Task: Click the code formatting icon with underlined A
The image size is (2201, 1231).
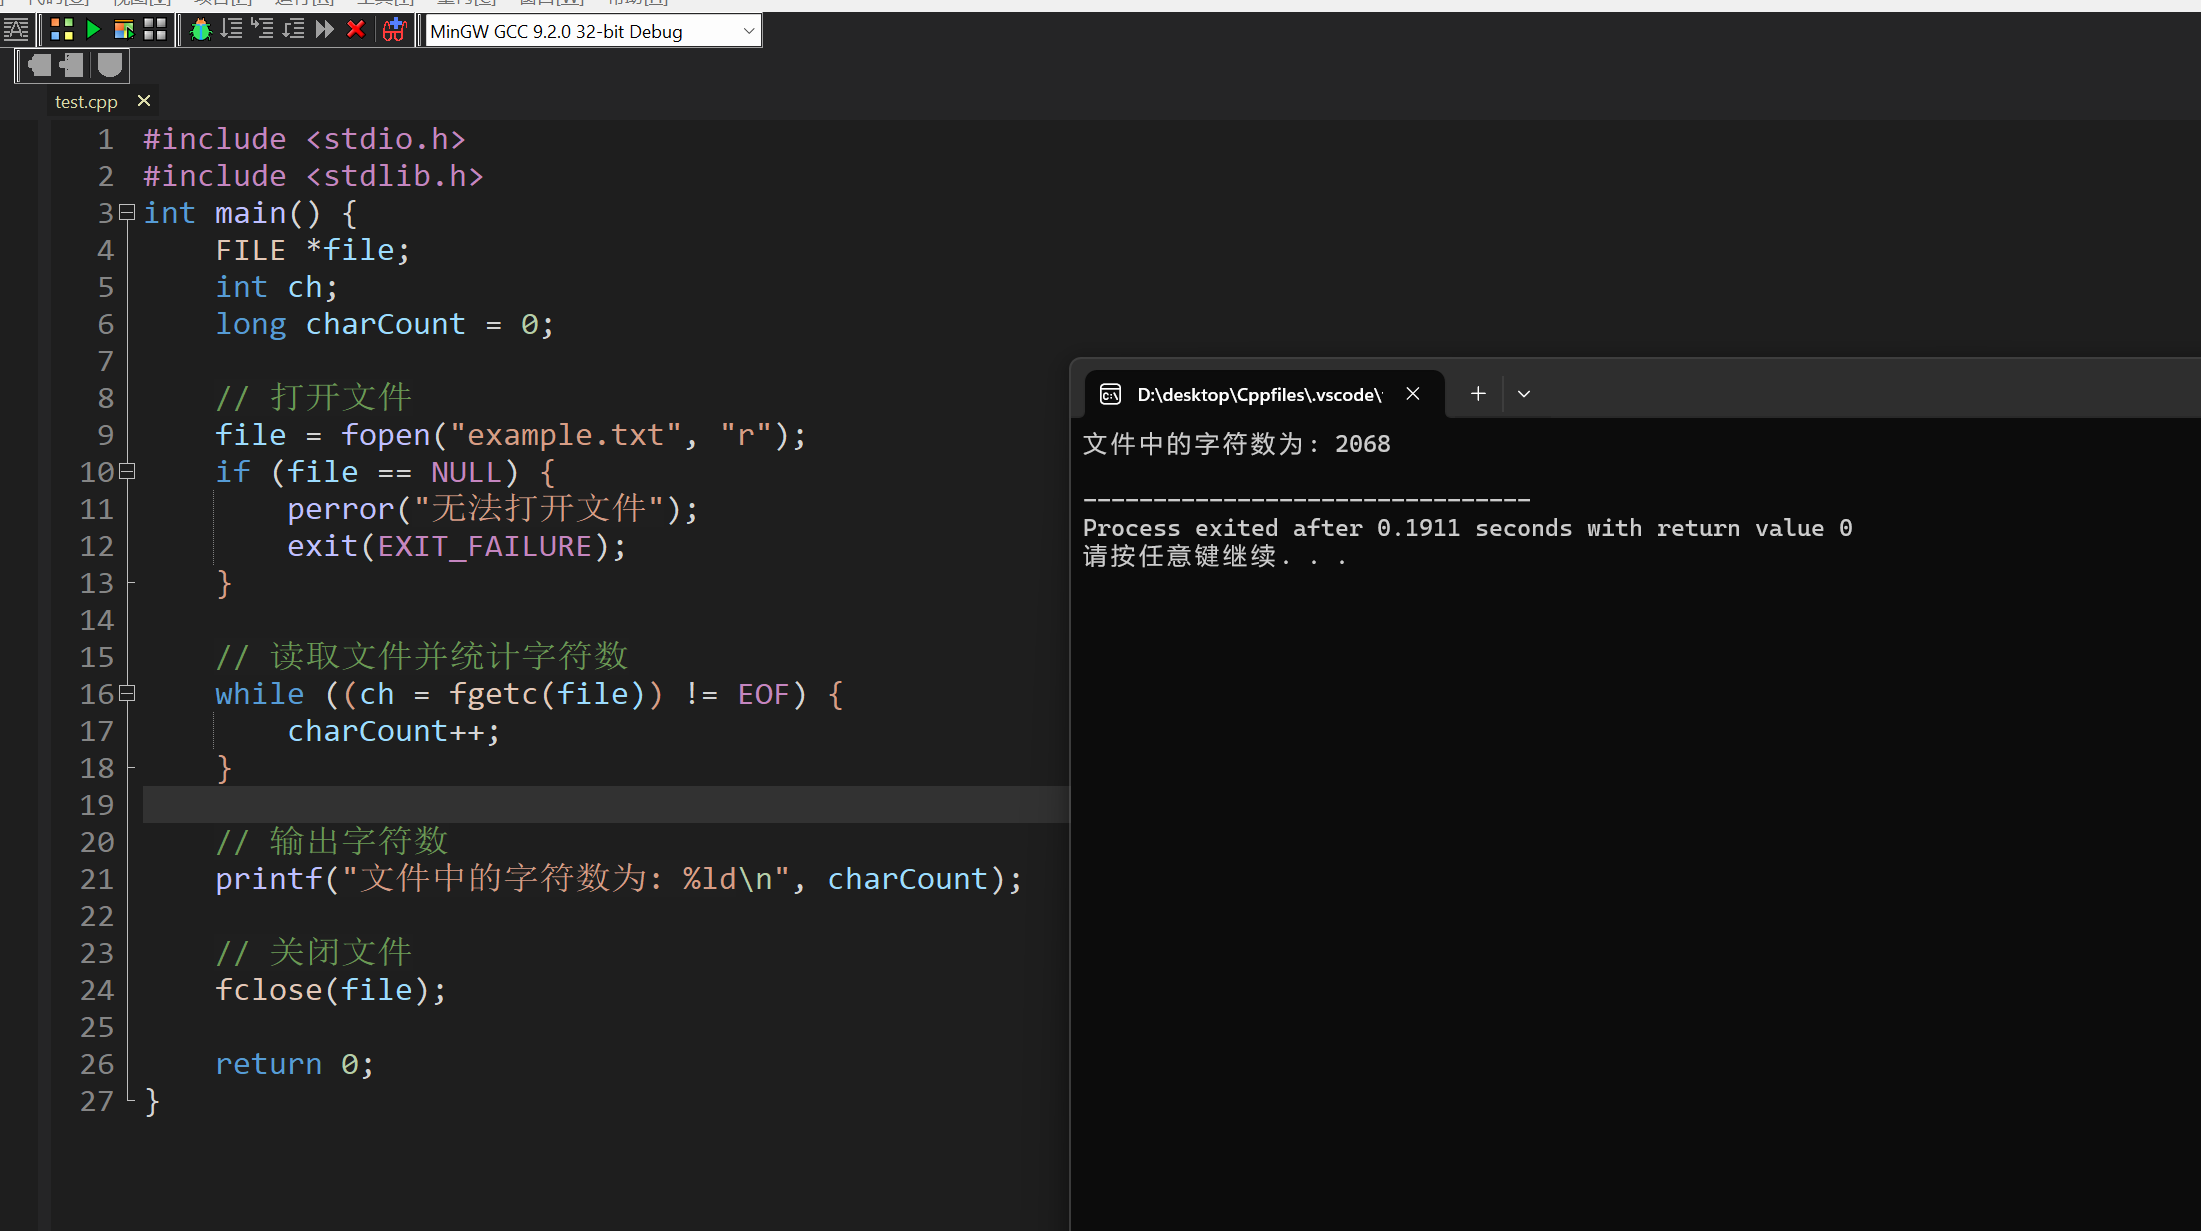Action: (16, 30)
